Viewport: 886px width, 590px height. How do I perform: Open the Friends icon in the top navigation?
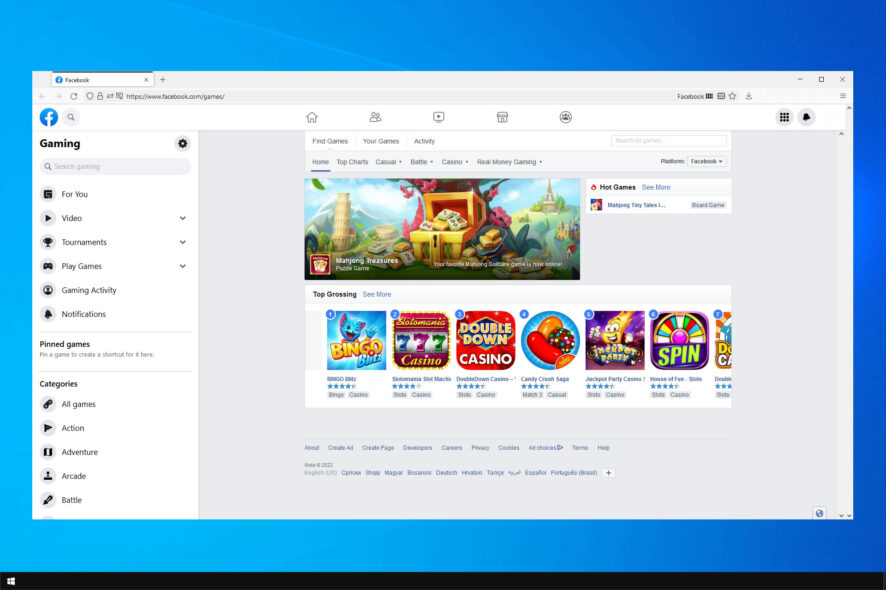click(x=375, y=117)
